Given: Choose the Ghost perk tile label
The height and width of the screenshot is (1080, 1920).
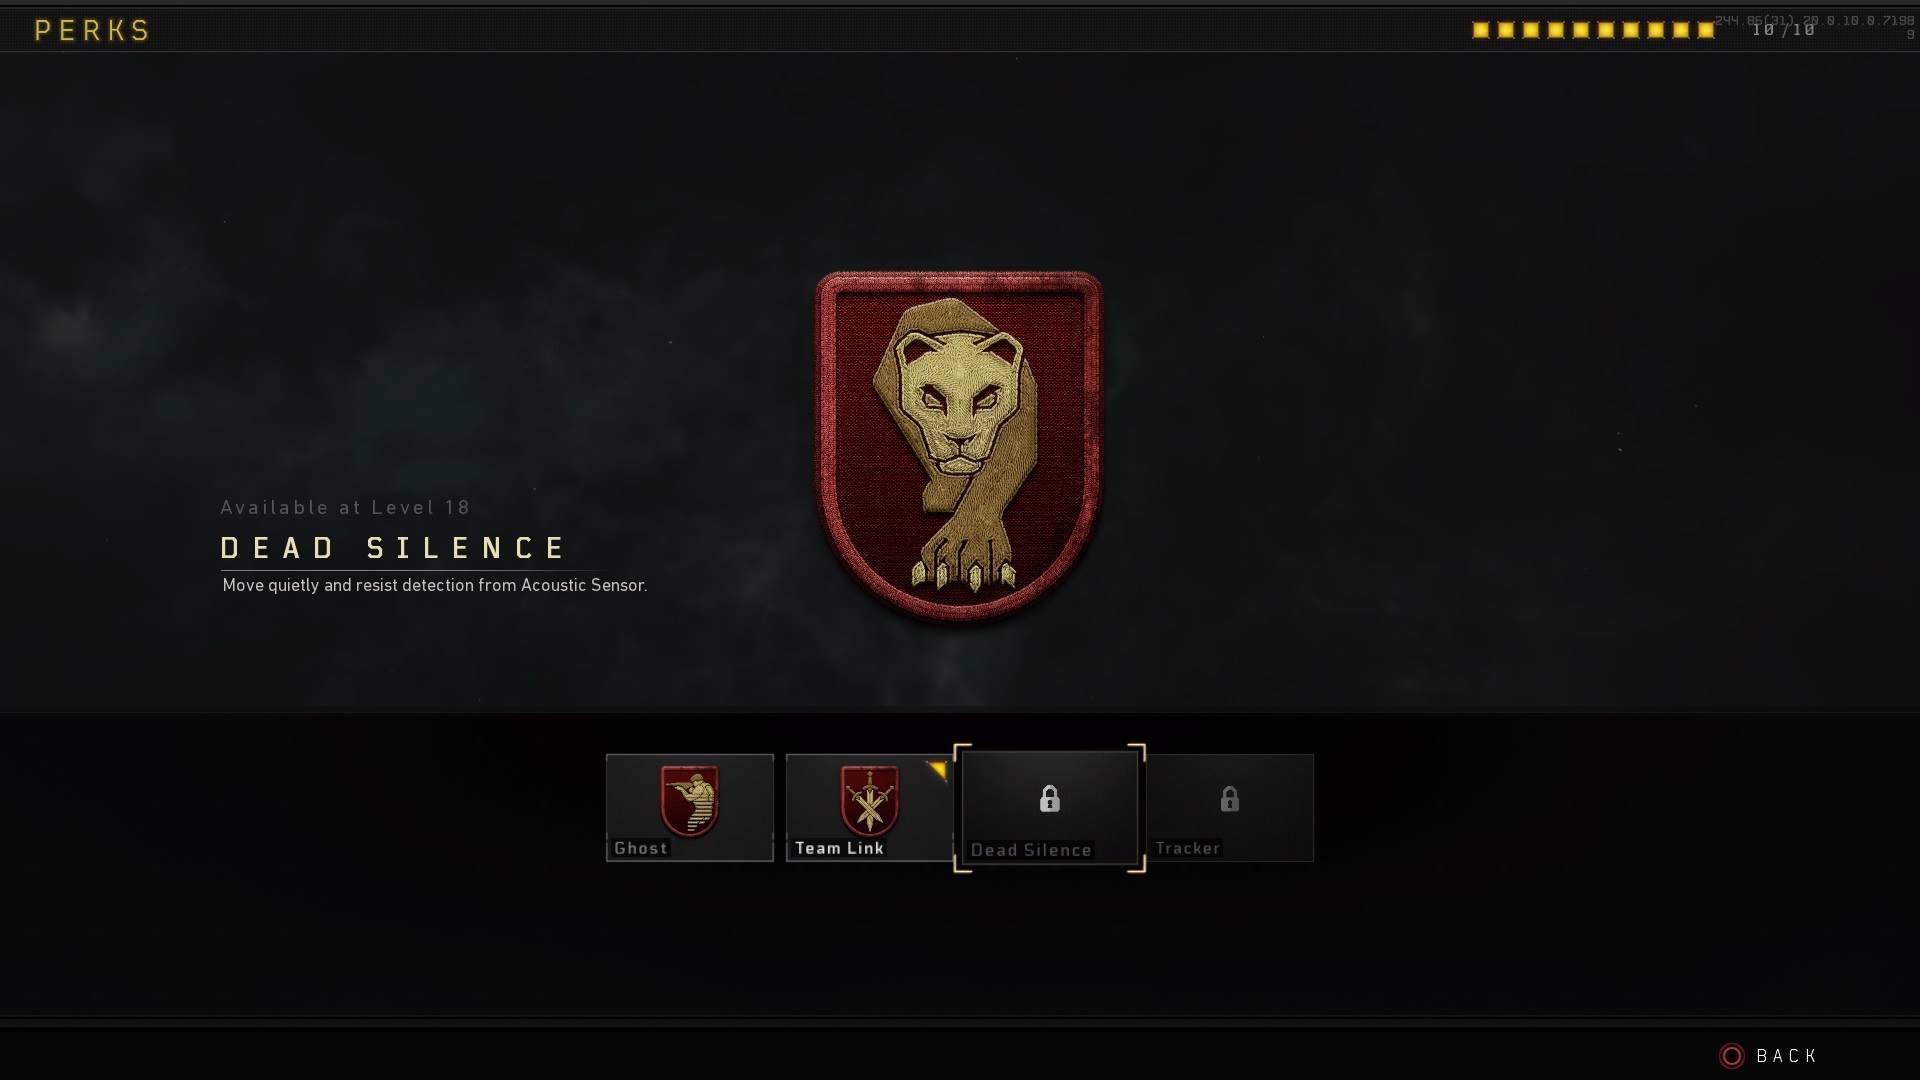Looking at the screenshot, I should coord(641,848).
